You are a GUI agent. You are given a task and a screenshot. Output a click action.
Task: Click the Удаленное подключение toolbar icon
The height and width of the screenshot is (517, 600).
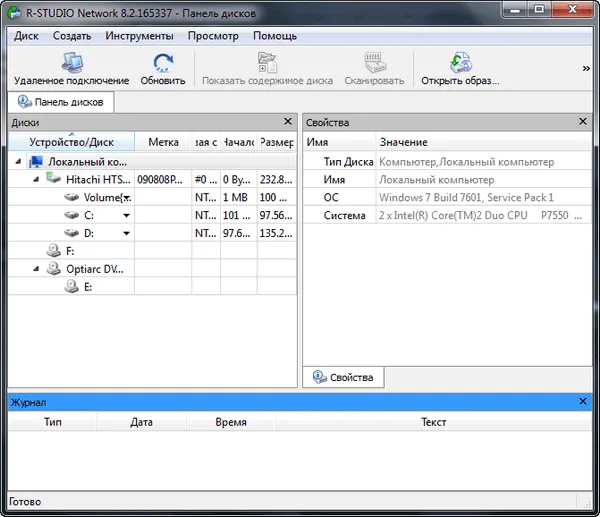pos(72,62)
